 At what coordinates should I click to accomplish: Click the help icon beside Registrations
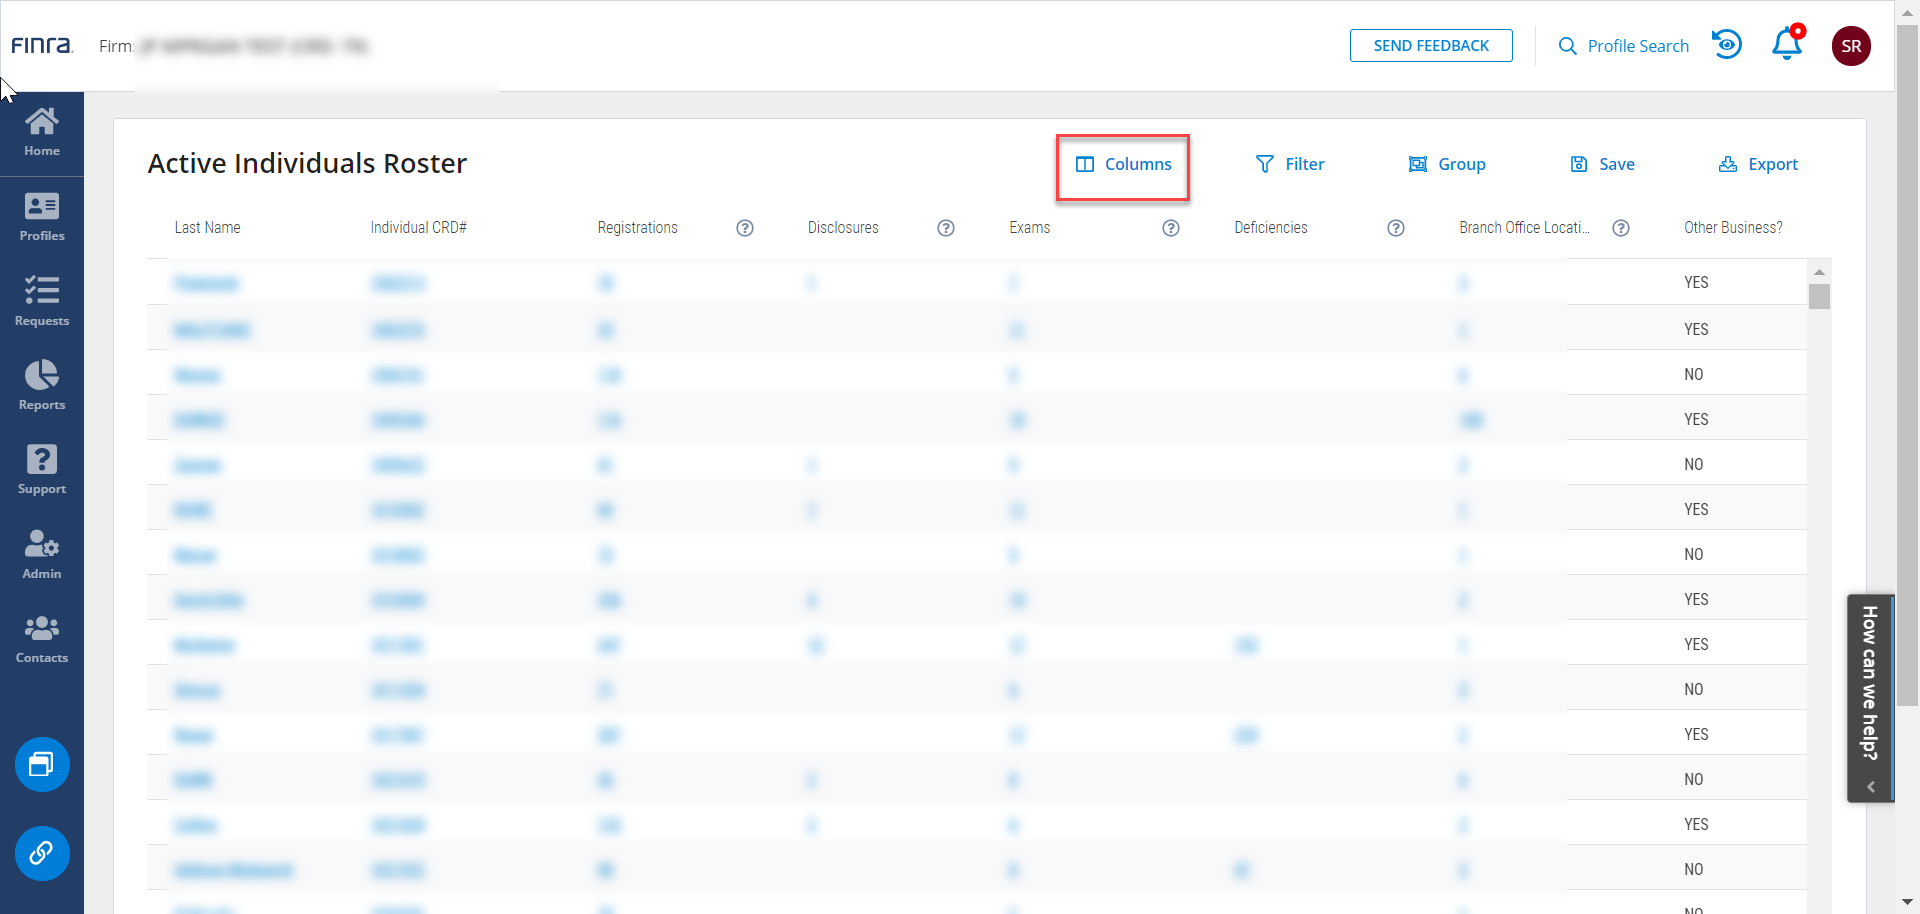tap(744, 228)
